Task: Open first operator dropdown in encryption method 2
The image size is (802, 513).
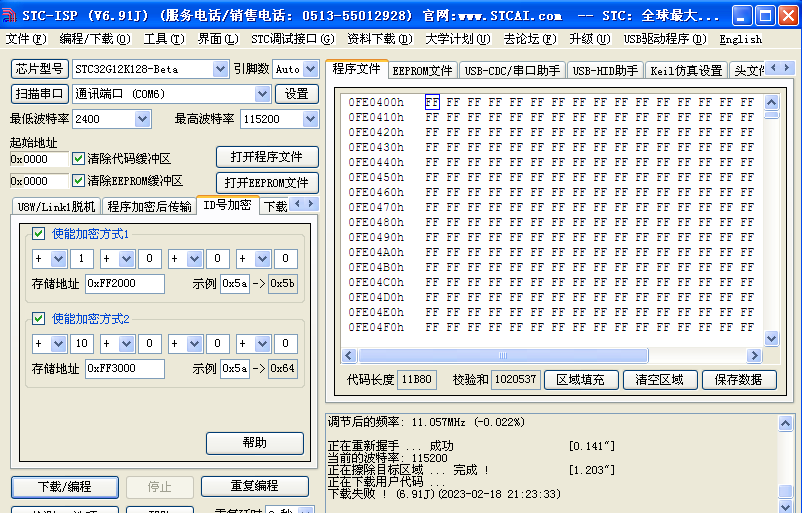Action: point(59,344)
